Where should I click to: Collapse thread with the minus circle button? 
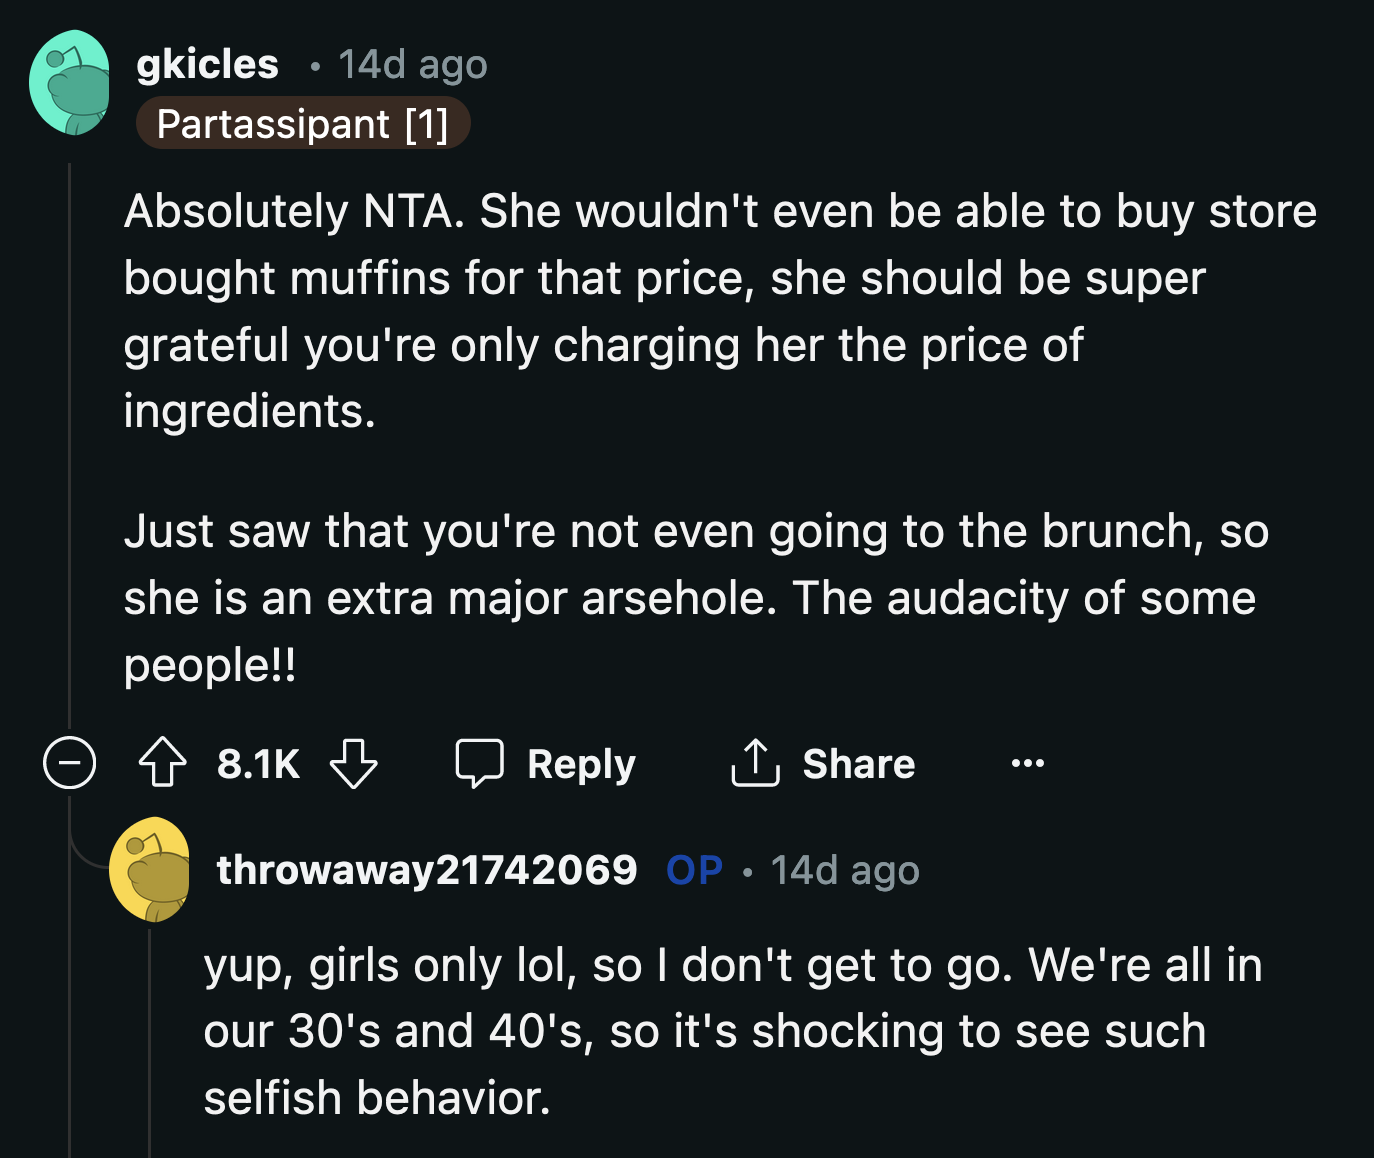[70, 764]
